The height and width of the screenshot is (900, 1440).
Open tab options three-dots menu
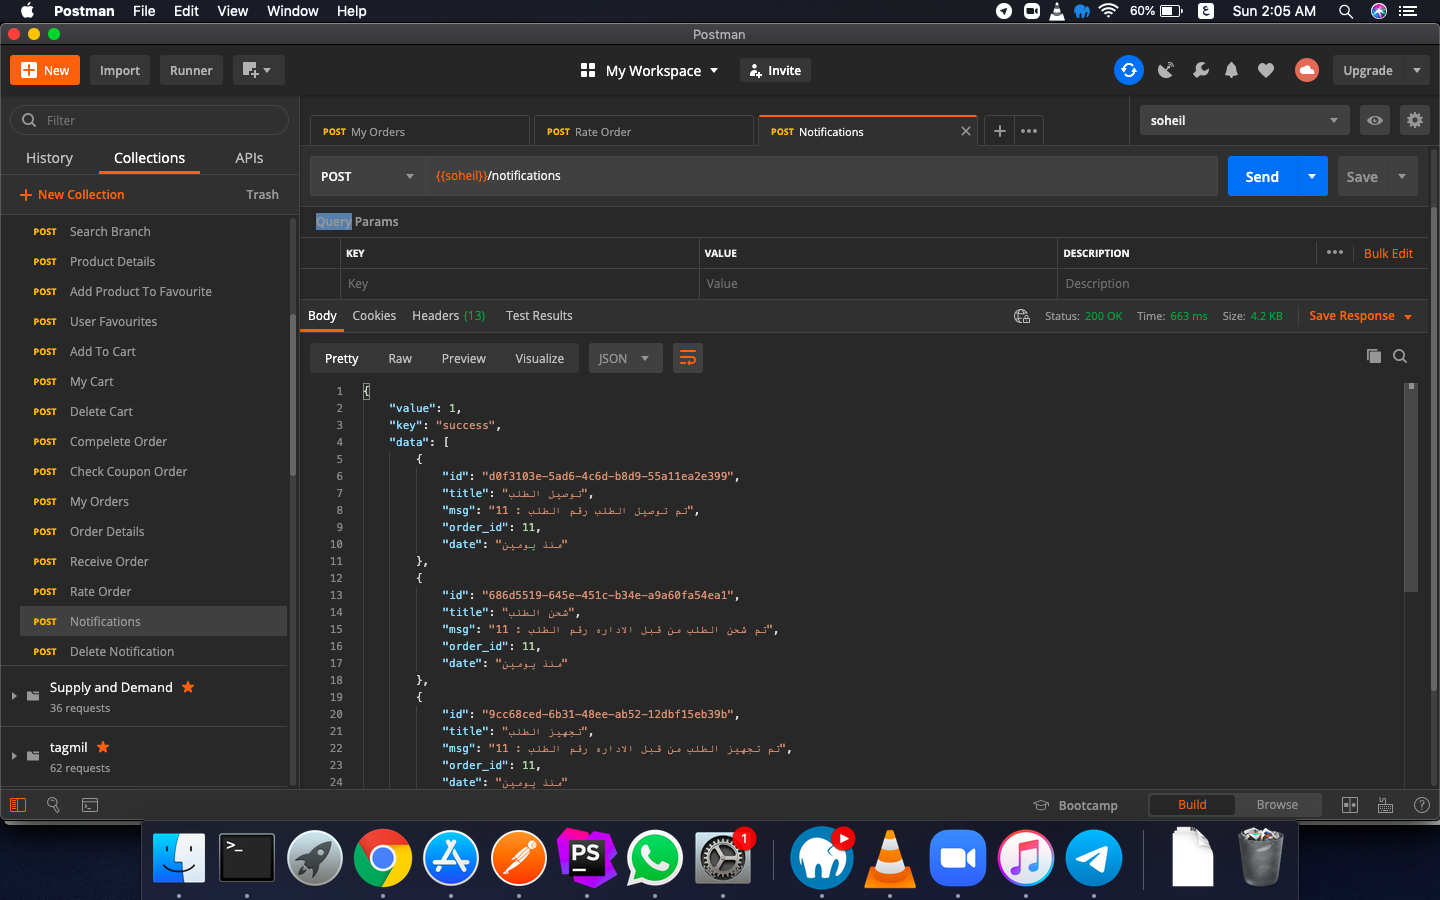pyautogui.click(x=1029, y=131)
